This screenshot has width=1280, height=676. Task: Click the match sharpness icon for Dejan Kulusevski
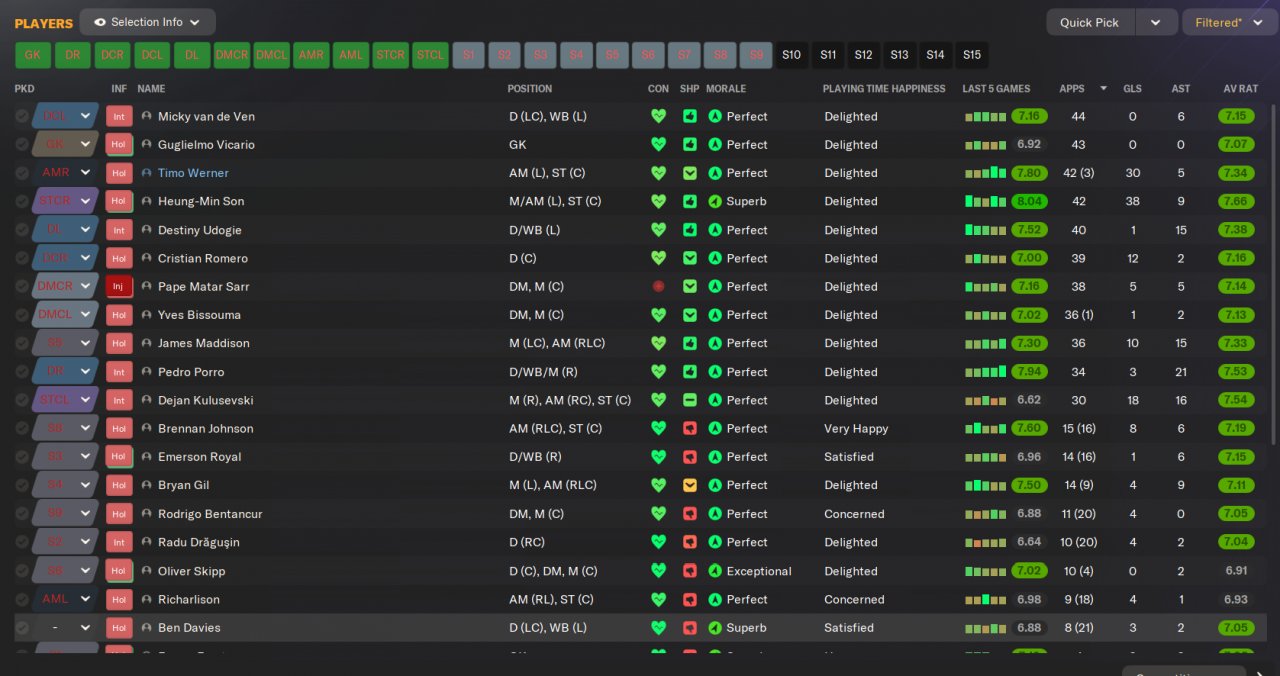[x=690, y=400]
